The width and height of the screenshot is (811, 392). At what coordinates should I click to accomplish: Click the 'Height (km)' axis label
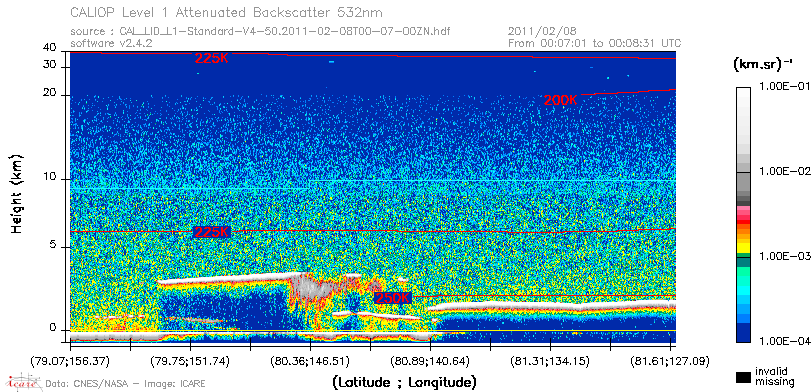click(17, 193)
